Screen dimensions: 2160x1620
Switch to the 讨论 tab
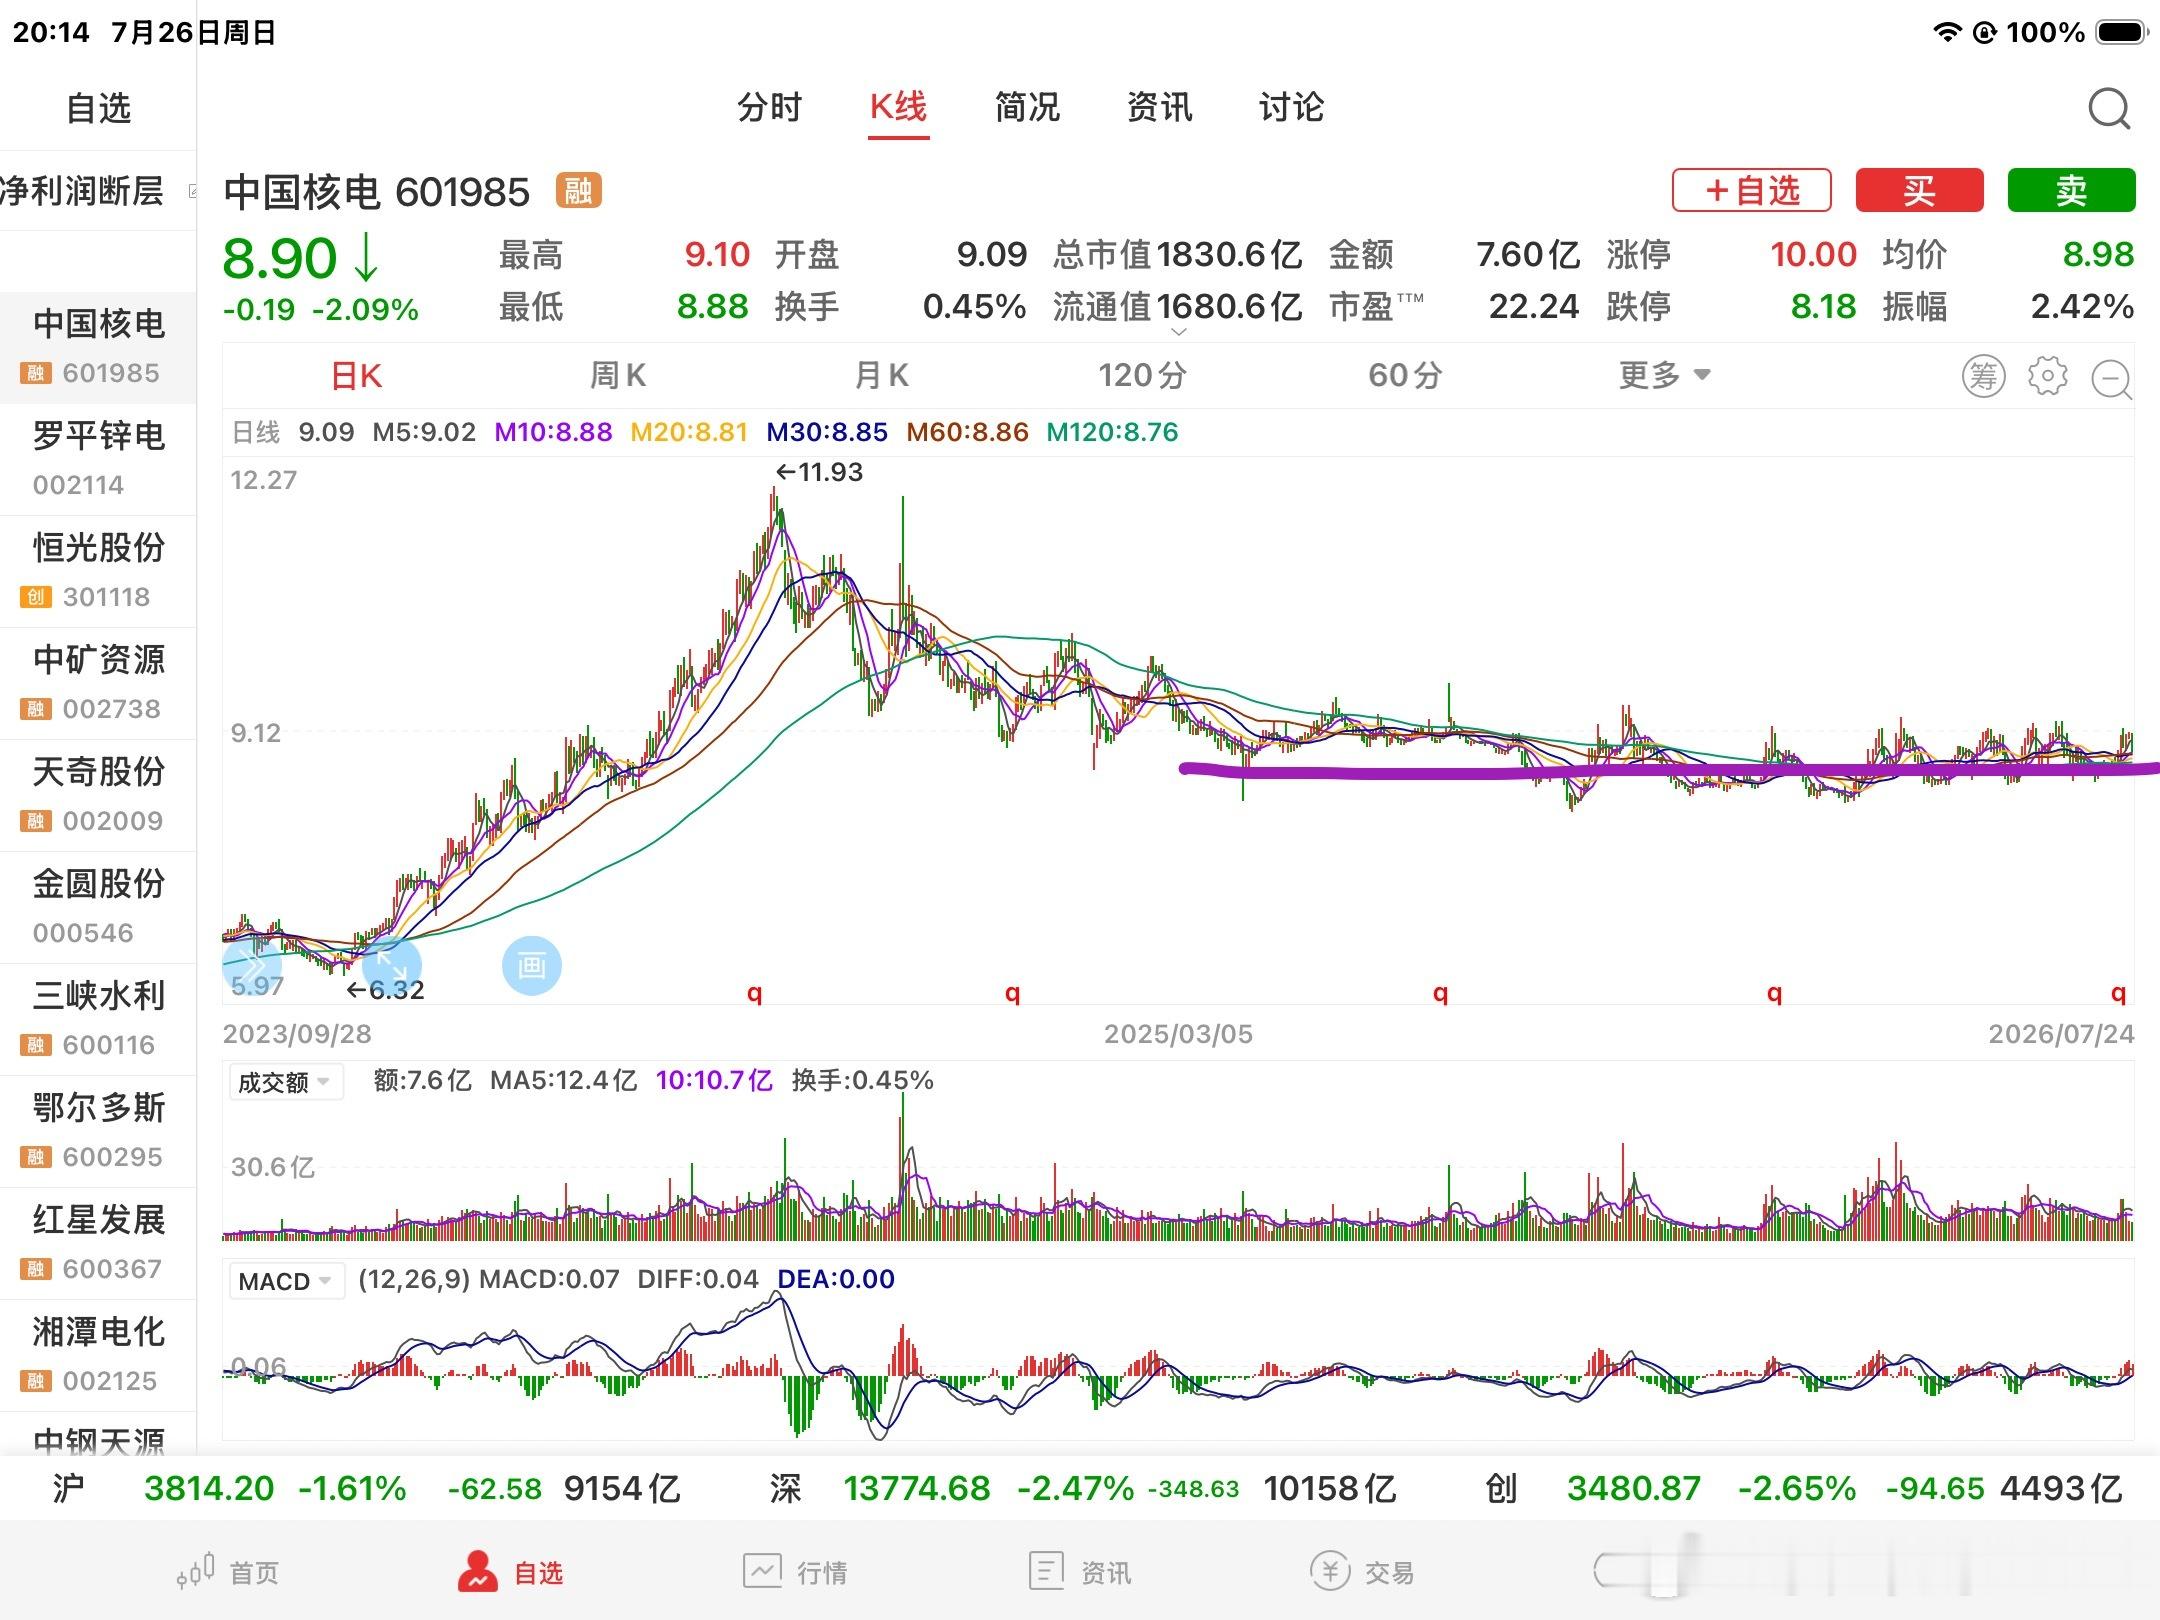[1291, 107]
